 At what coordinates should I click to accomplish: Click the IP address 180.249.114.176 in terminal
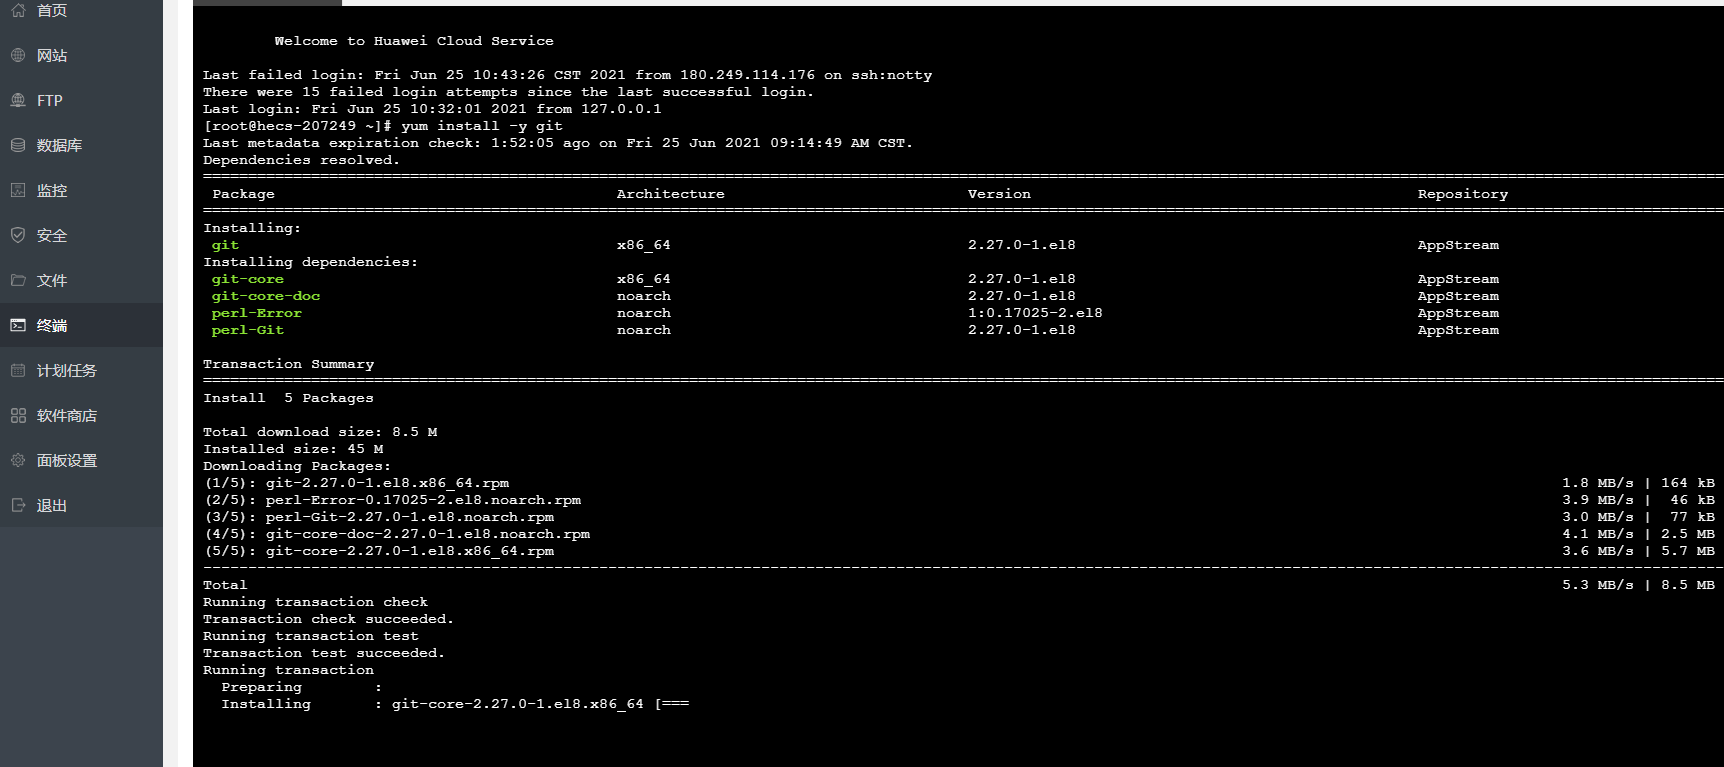point(747,75)
